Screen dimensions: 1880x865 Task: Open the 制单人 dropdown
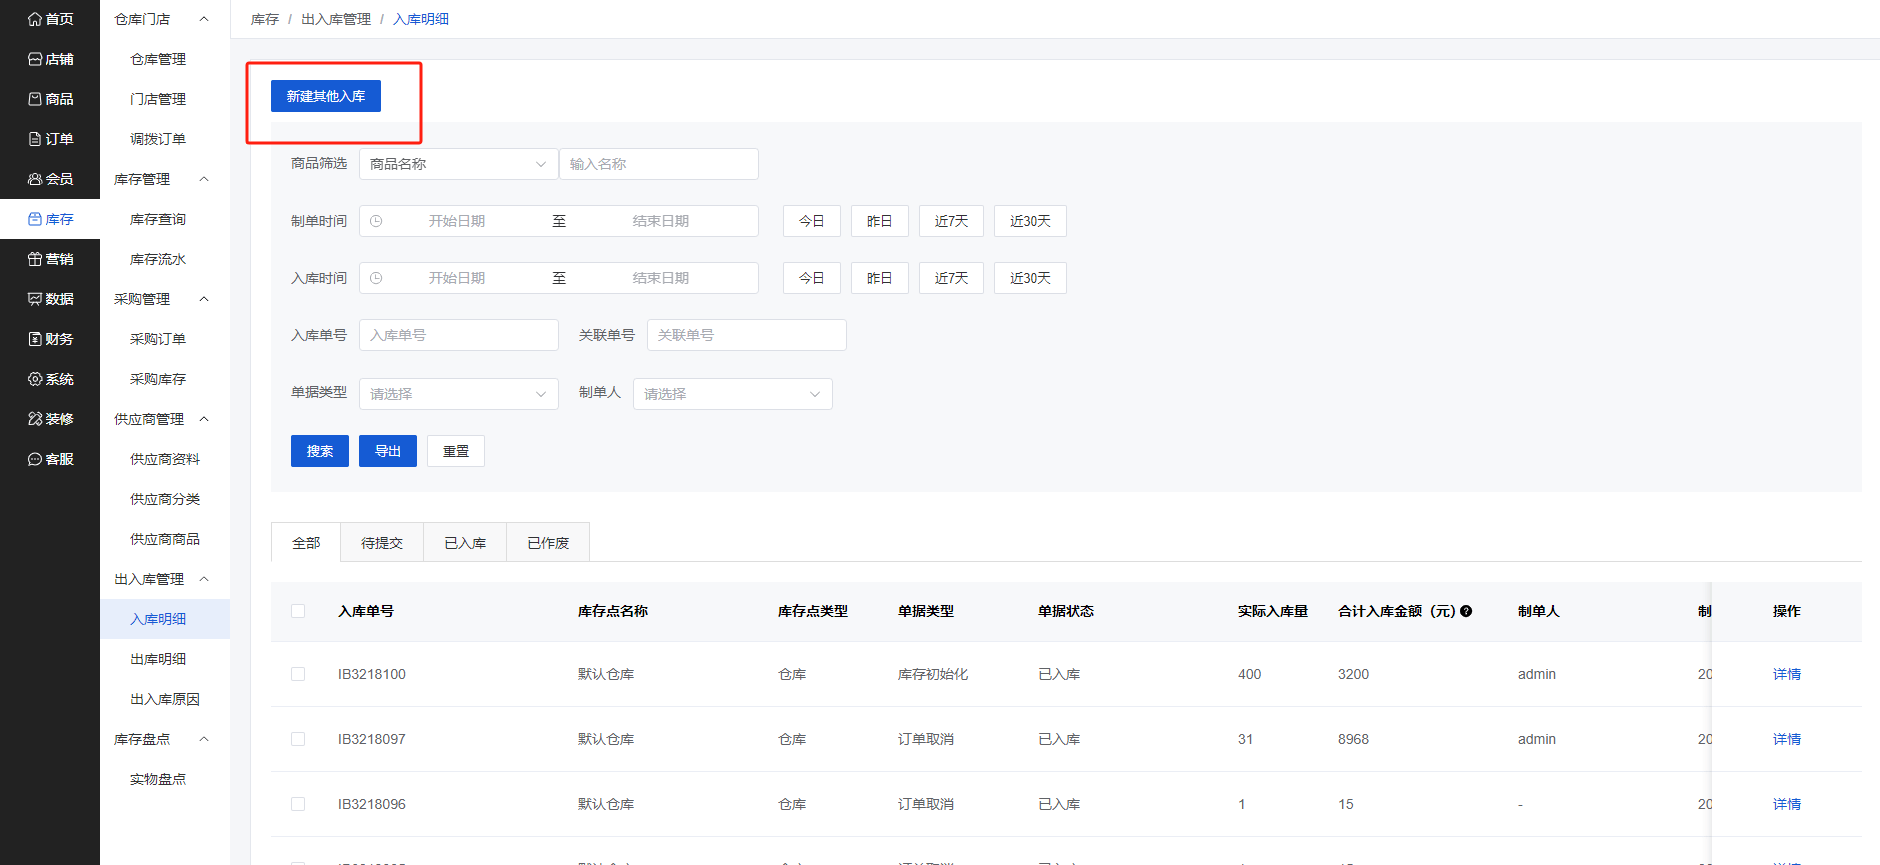point(733,394)
